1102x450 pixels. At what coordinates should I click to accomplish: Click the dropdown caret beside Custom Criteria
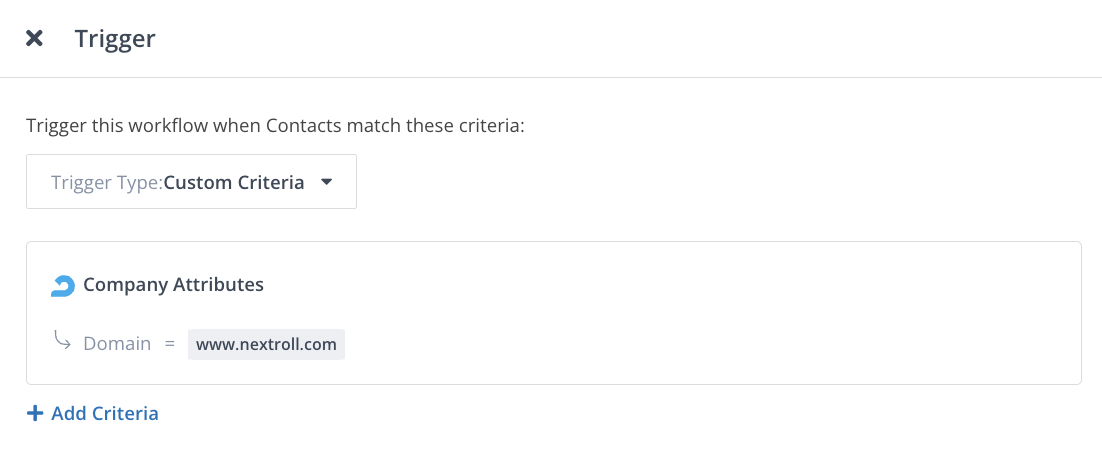(x=326, y=183)
